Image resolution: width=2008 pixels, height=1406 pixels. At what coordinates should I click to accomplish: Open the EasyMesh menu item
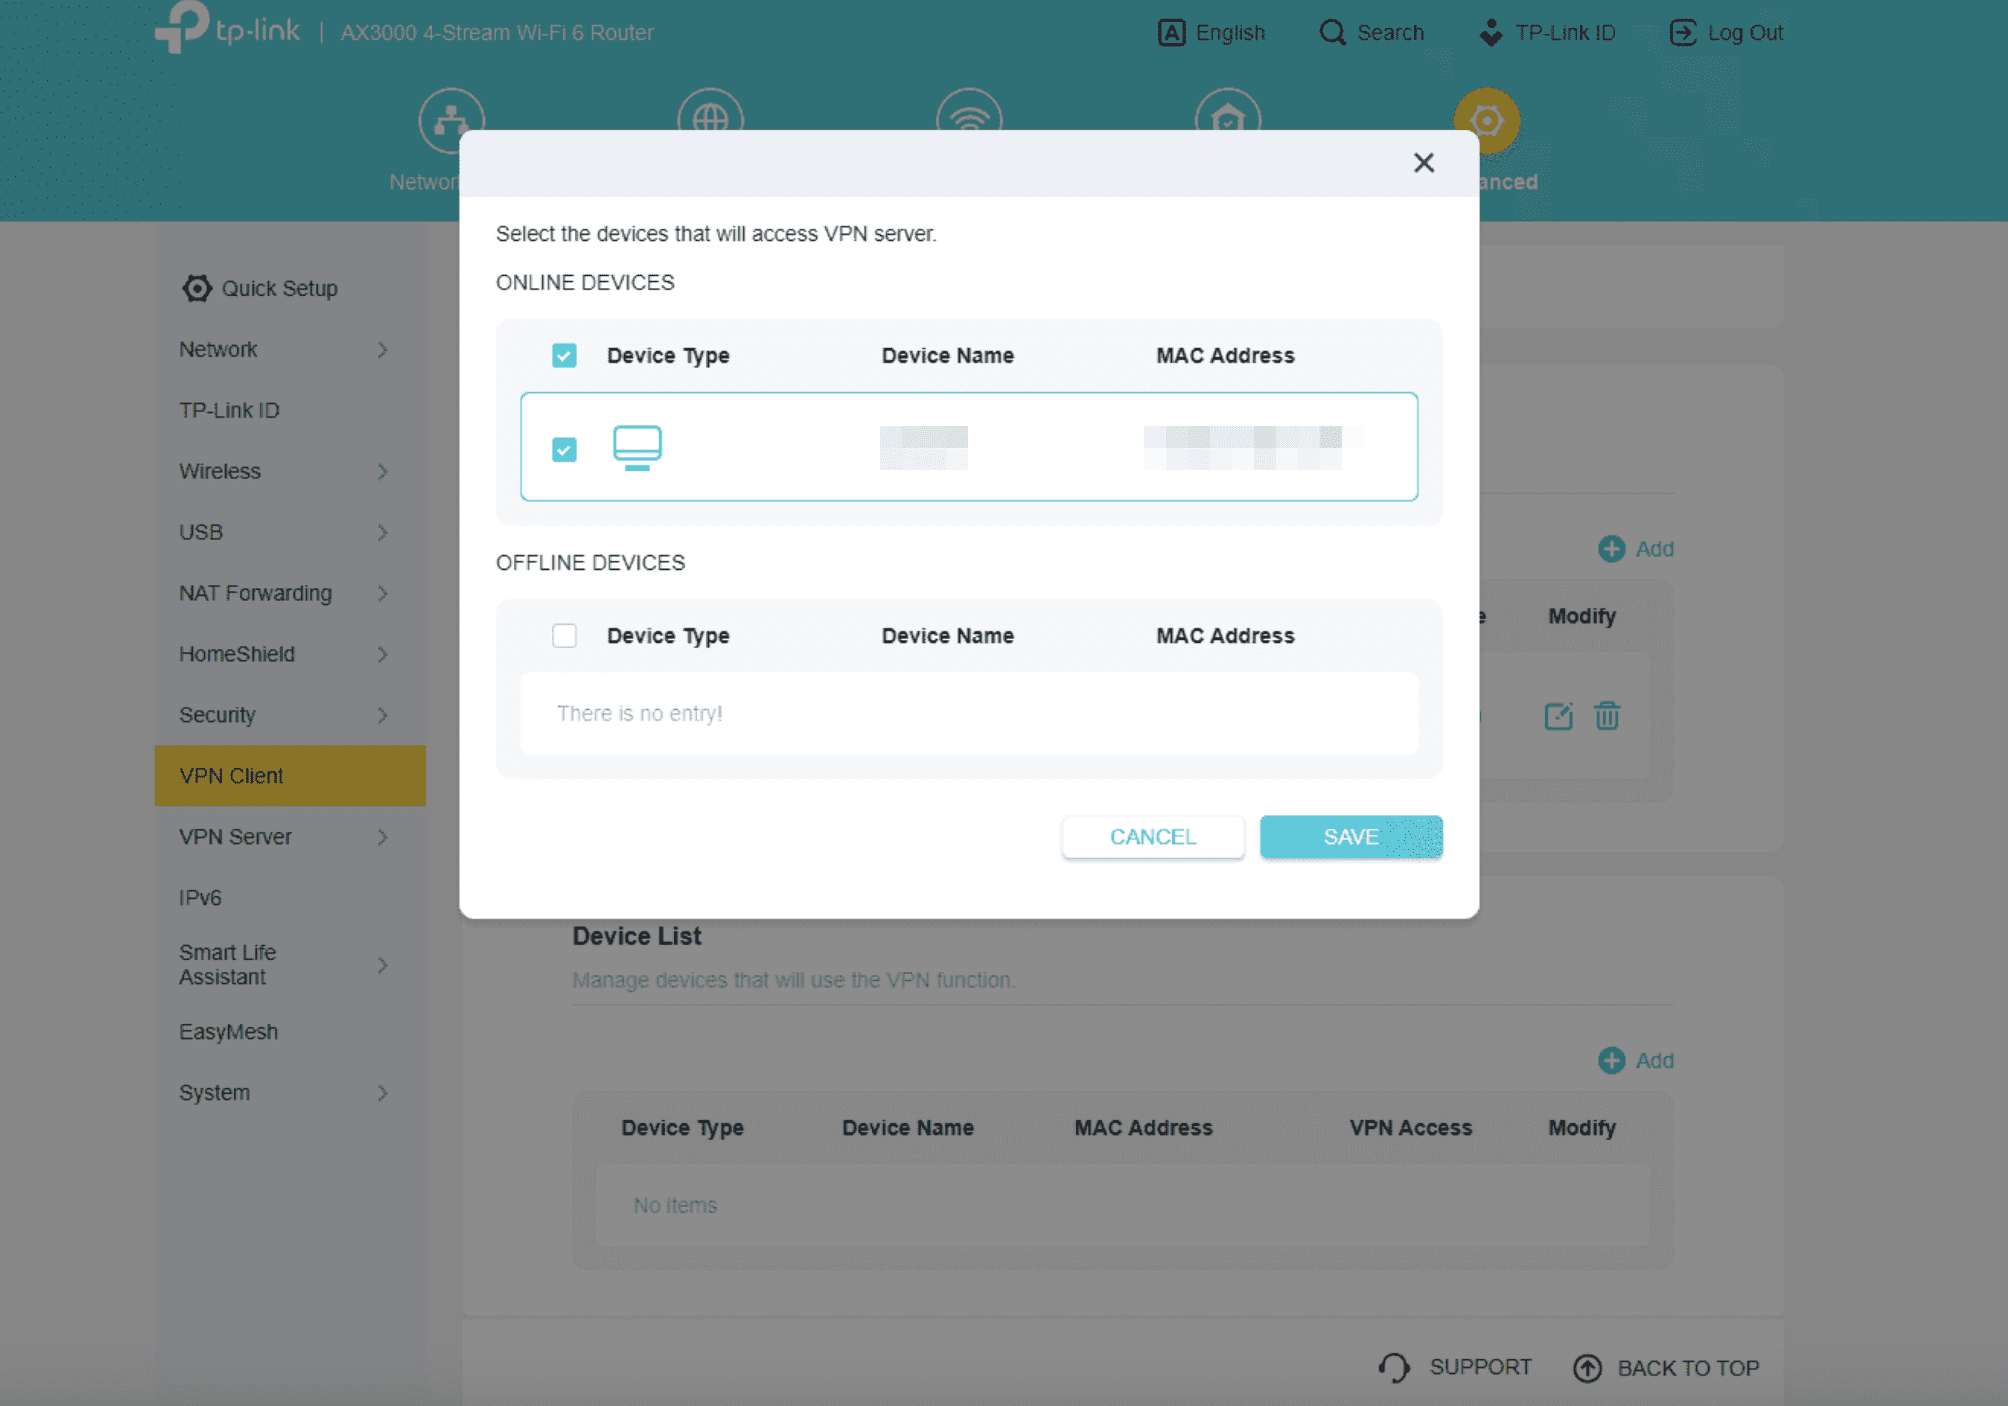[x=229, y=1032]
